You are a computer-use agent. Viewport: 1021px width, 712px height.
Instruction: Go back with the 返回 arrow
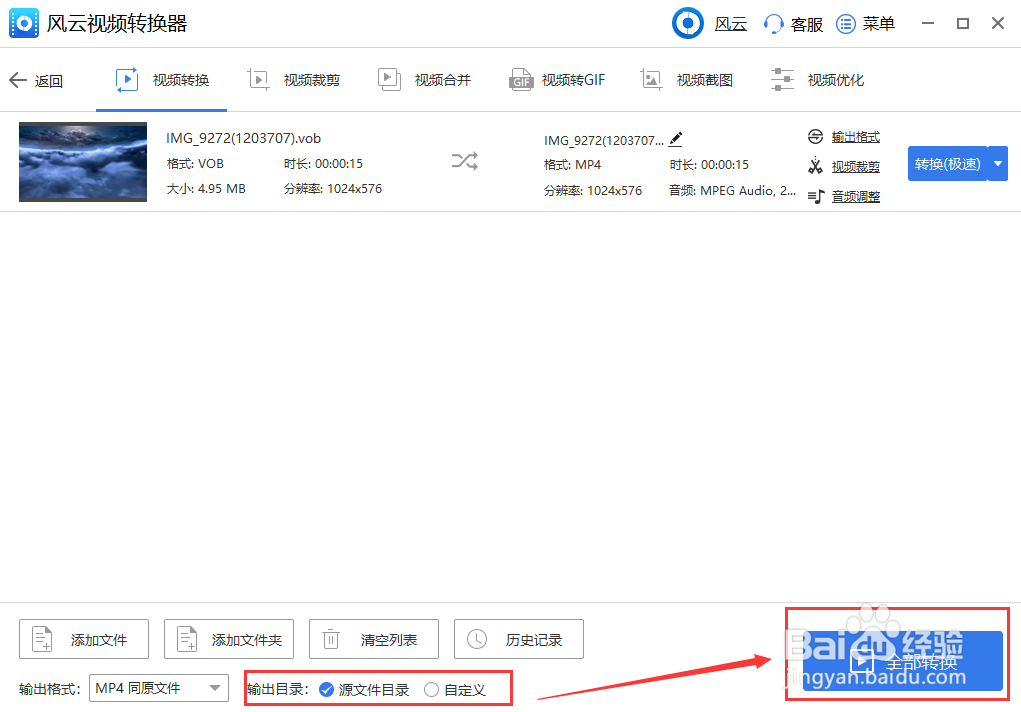point(18,80)
